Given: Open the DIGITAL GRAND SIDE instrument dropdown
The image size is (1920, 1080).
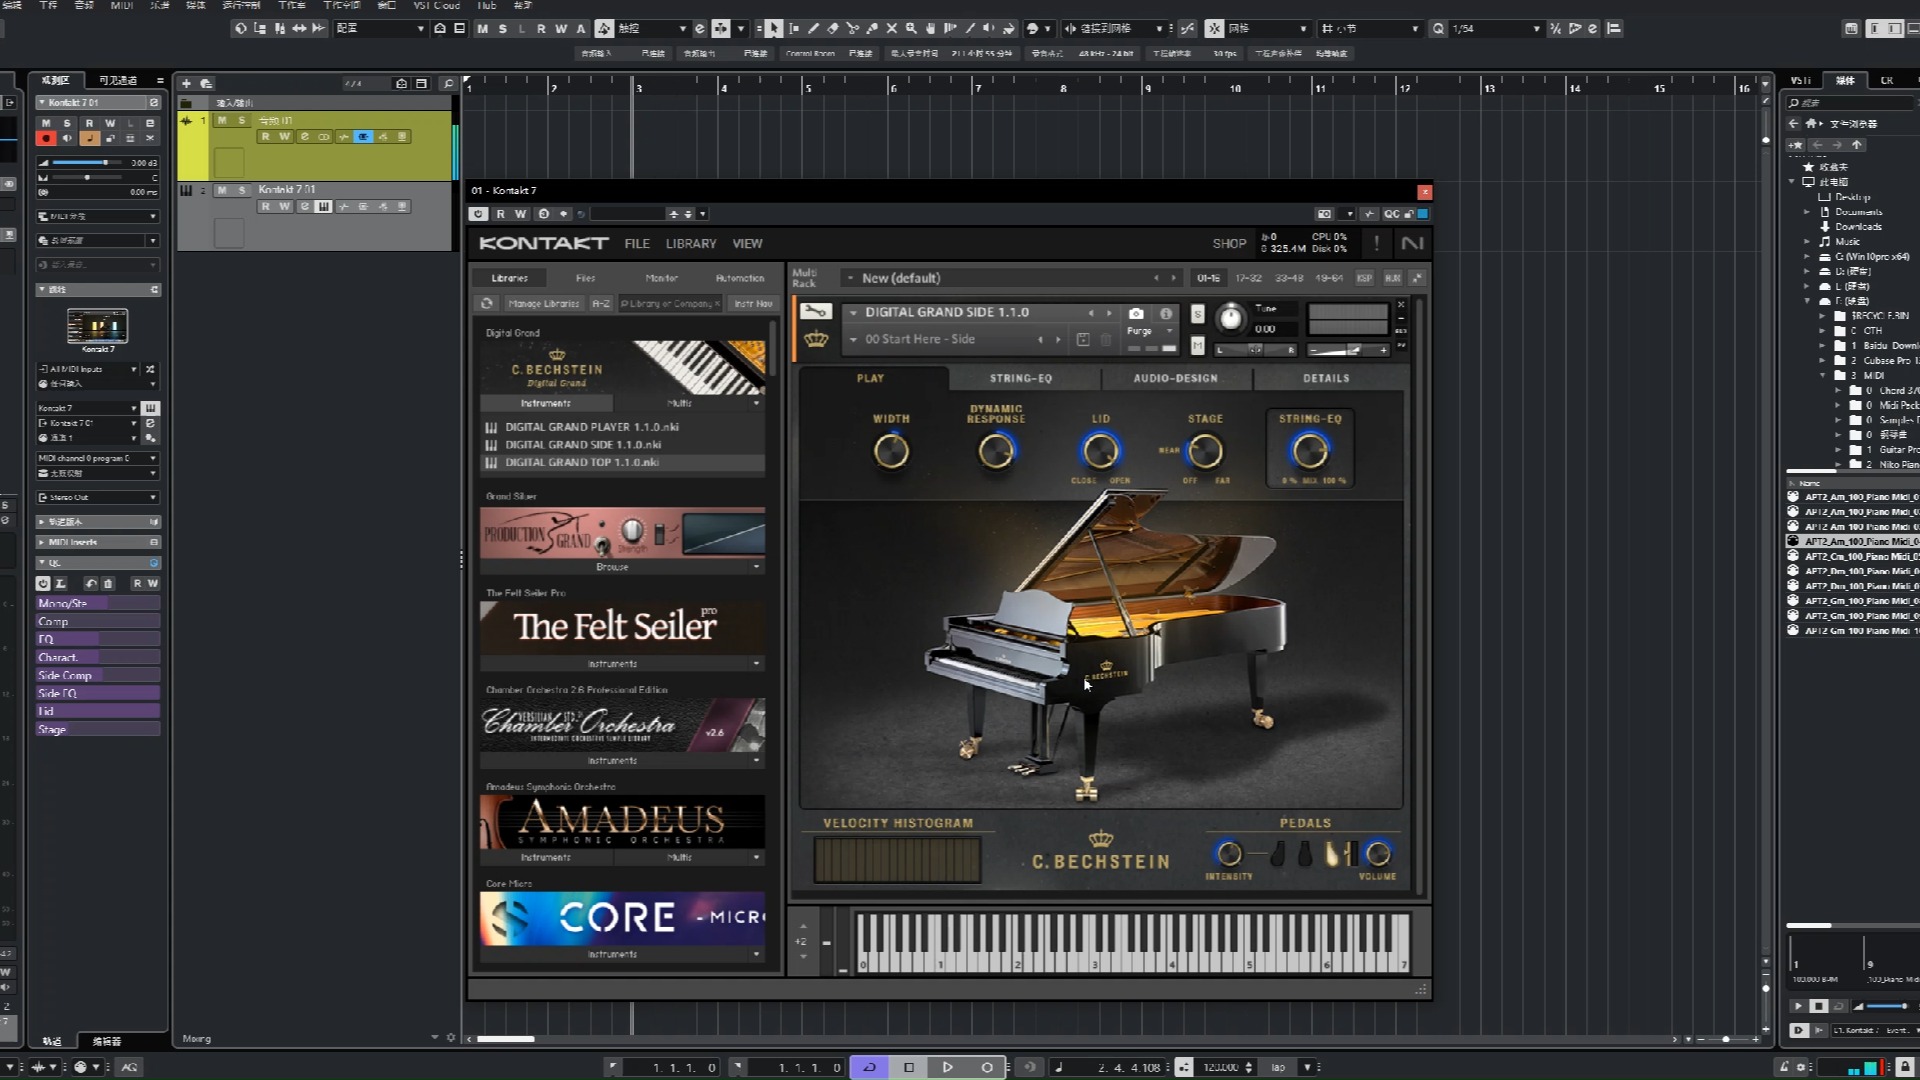Looking at the screenshot, I should (853, 313).
